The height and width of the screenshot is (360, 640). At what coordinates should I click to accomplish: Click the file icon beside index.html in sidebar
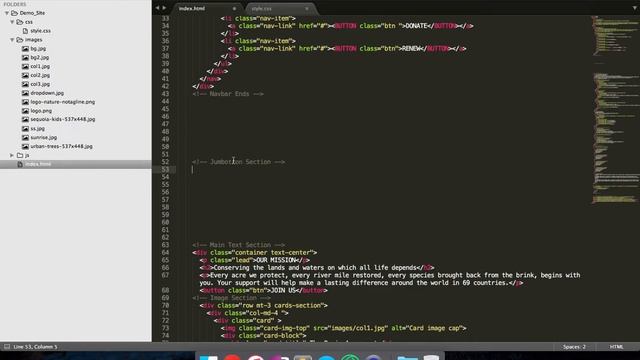tap(20, 164)
